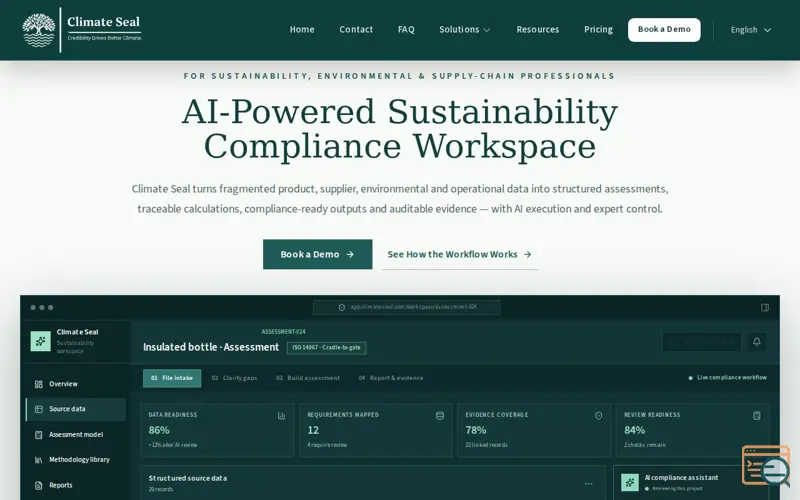
Task: Open the floating search widget icon
Action: point(766,465)
